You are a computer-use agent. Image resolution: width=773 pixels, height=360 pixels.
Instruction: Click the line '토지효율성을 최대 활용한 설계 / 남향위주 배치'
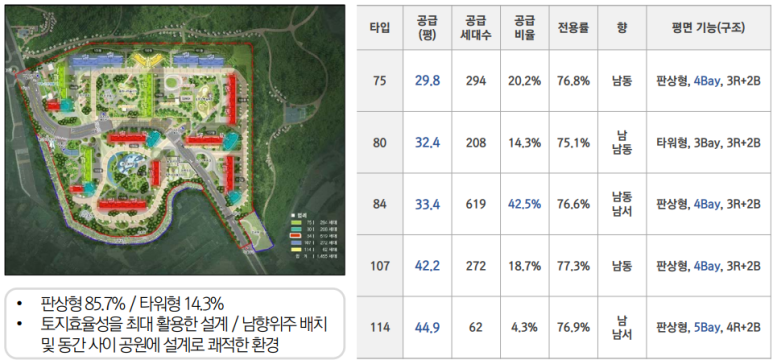coord(185,324)
